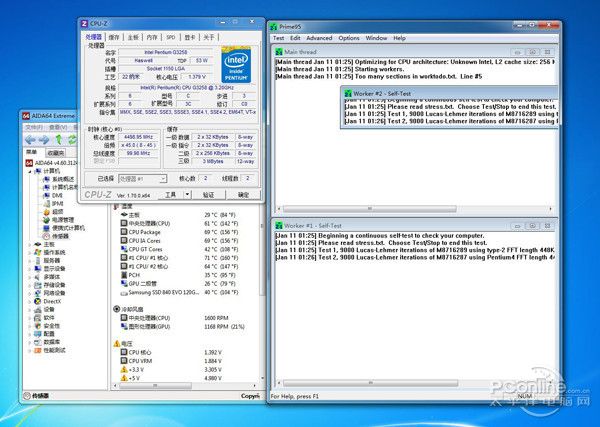Select the 安全性 security tree item
This screenshot has width=600, height=427.
[x=52, y=326]
